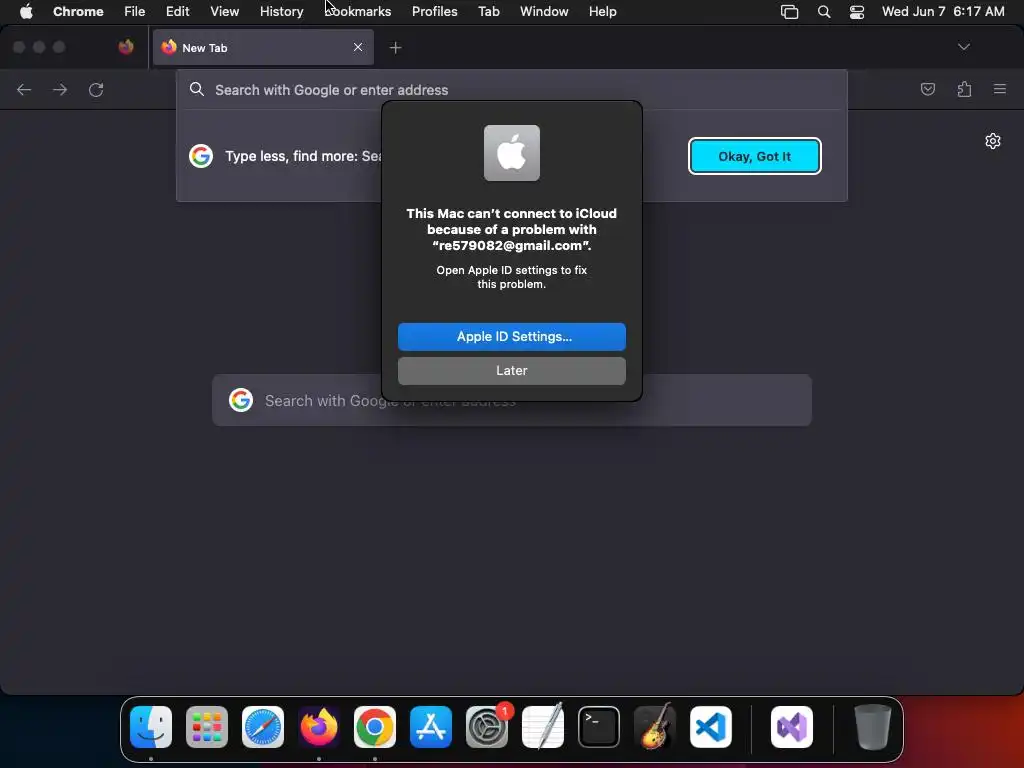Open Finder from the dock

point(151,727)
